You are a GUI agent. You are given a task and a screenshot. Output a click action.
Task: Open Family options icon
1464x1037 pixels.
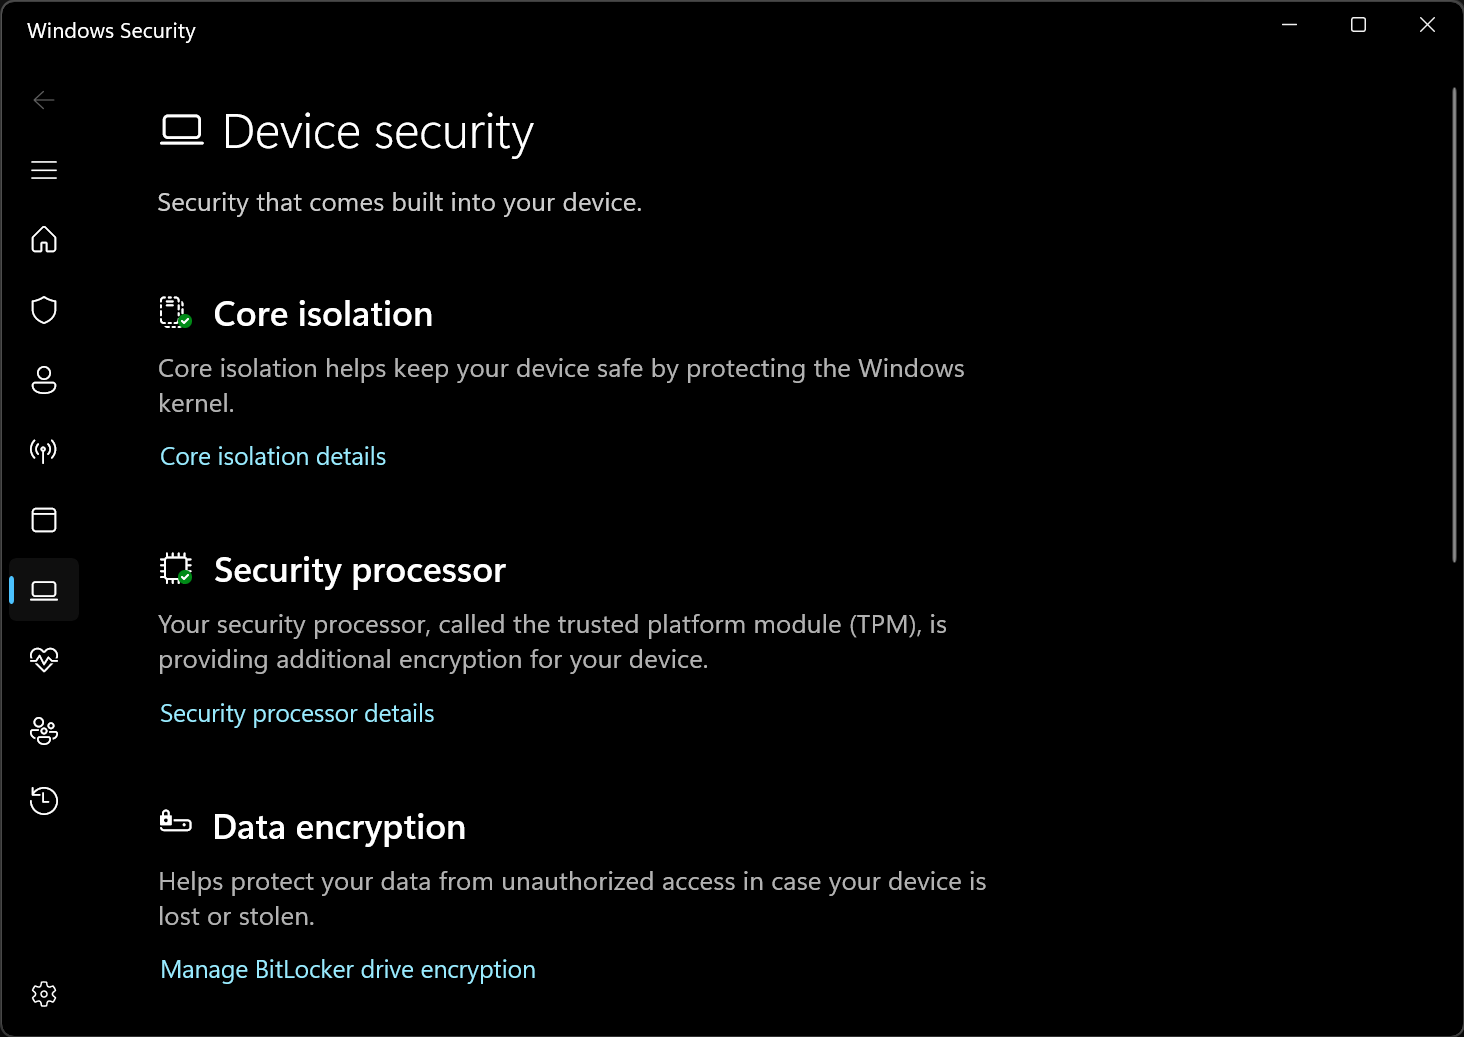tap(44, 731)
